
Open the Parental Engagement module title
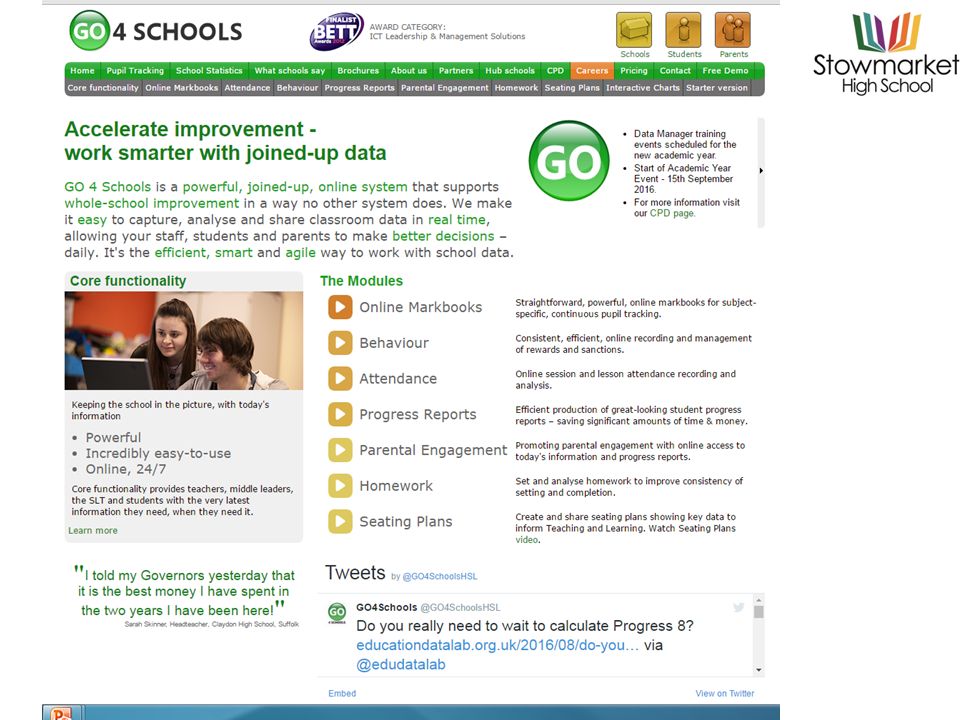(433, 450)
